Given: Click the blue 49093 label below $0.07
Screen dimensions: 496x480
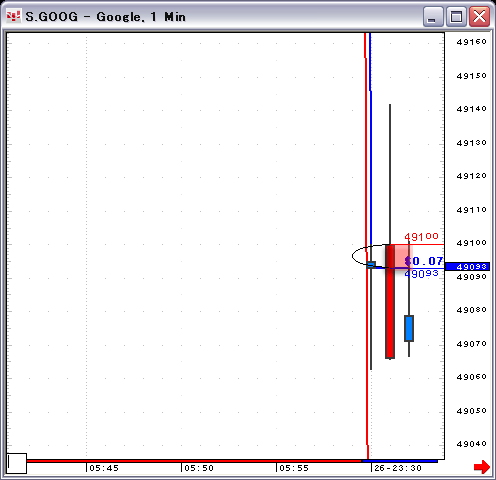Looking at the screenshot, I should tap(421, 274).
